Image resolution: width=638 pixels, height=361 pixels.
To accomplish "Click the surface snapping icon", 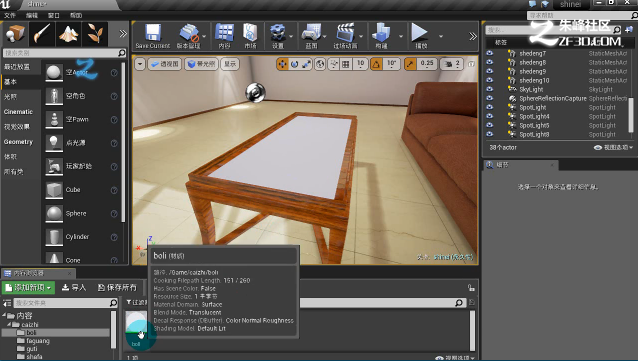I will coord(334,64).
